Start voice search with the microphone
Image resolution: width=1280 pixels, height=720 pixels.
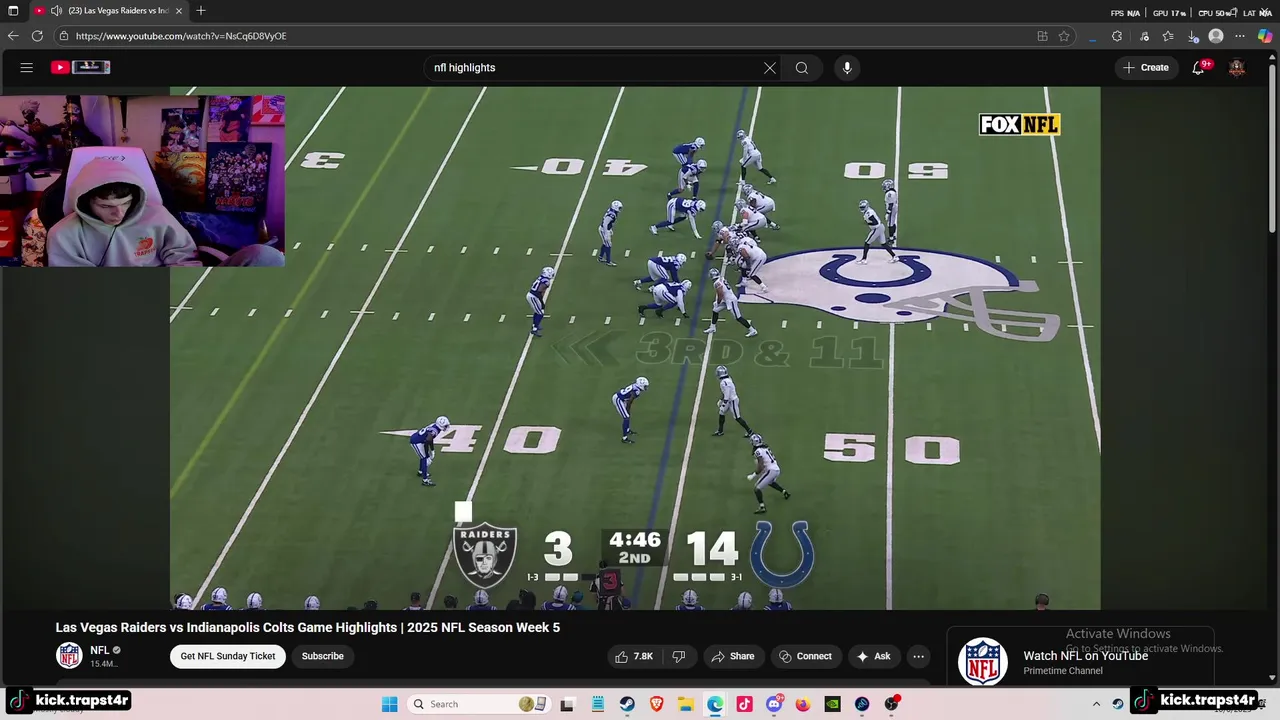[847, 67]
